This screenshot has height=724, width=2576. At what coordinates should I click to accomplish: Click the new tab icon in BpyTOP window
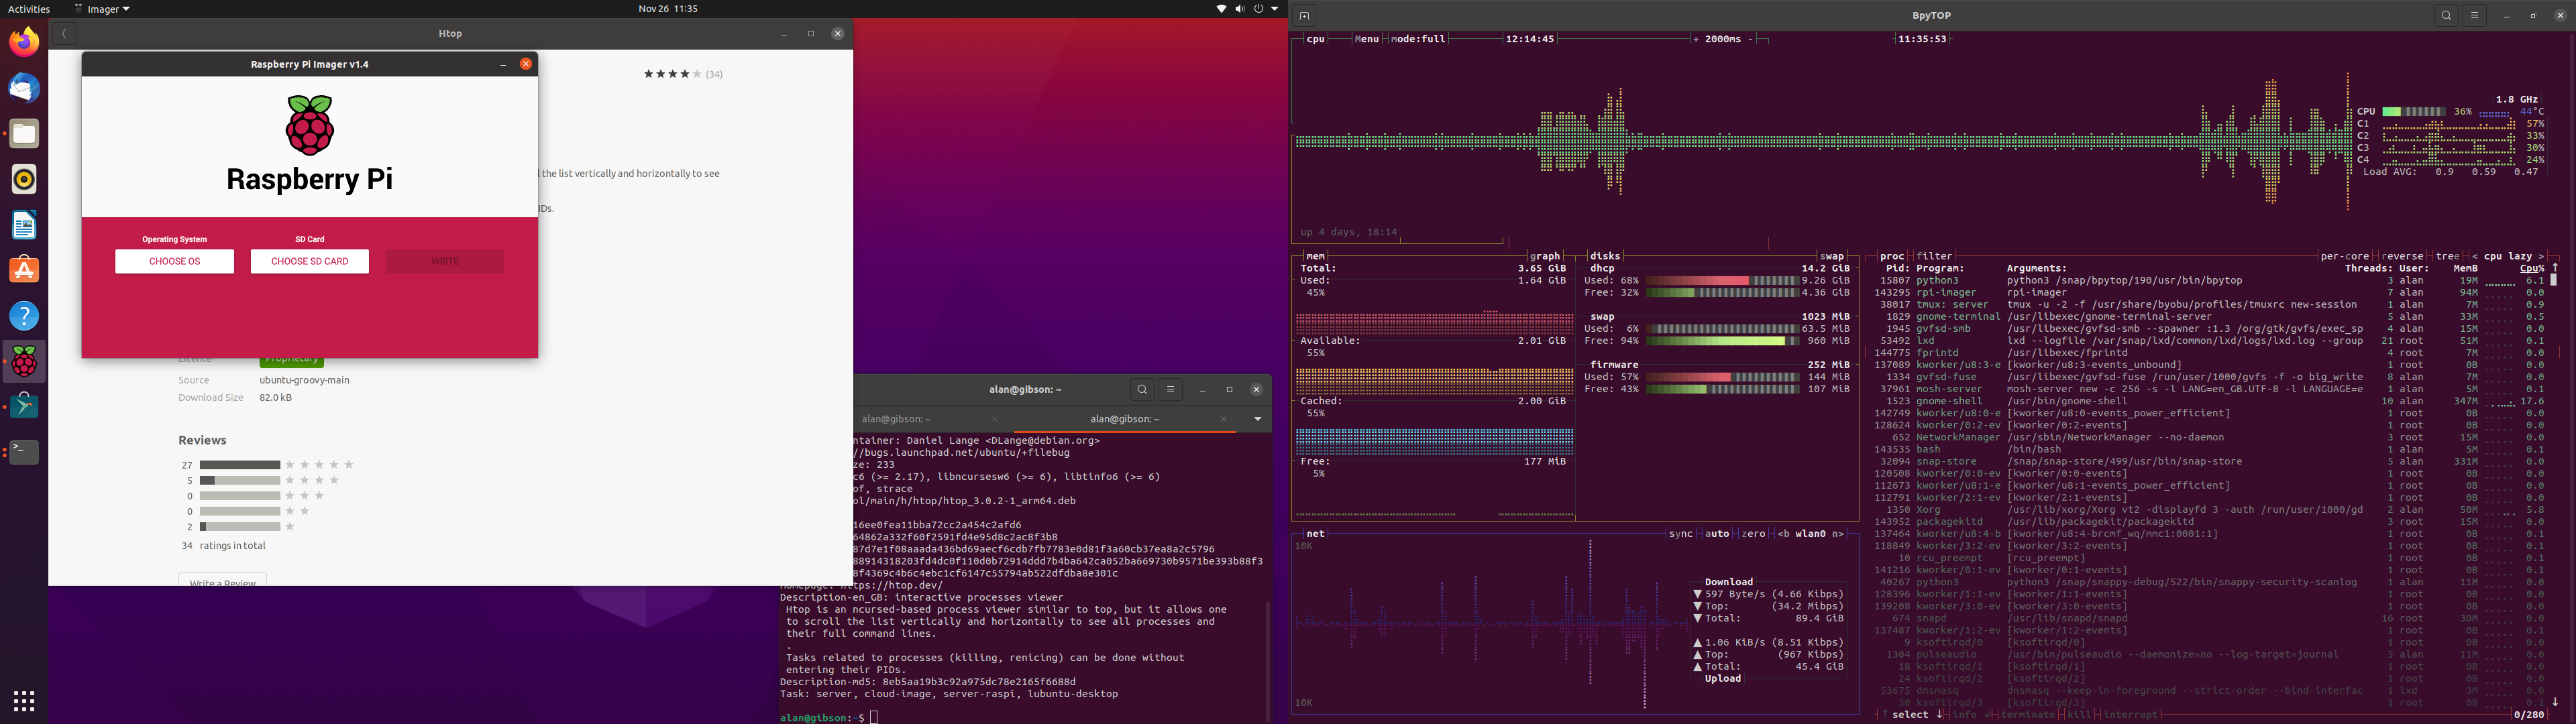1304,16
